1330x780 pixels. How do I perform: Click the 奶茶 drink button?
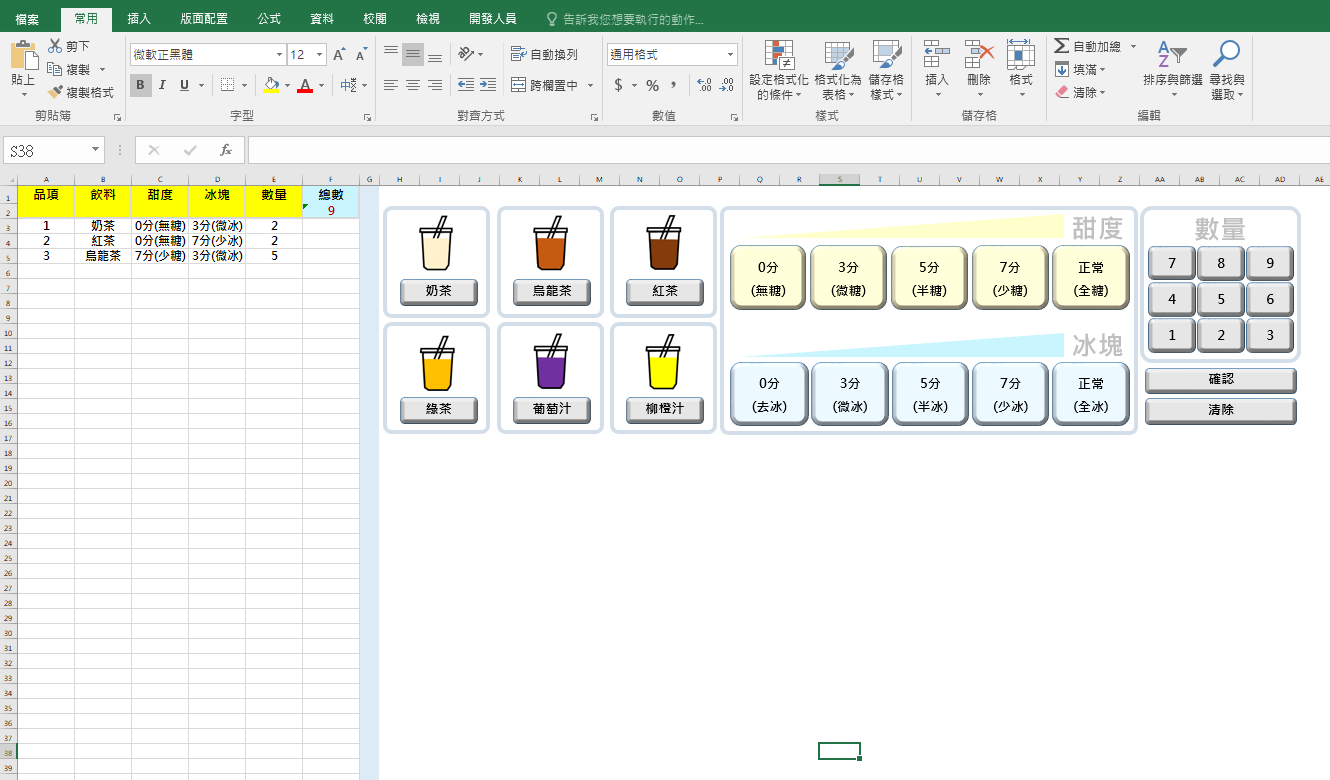click(x=438, y=292)
